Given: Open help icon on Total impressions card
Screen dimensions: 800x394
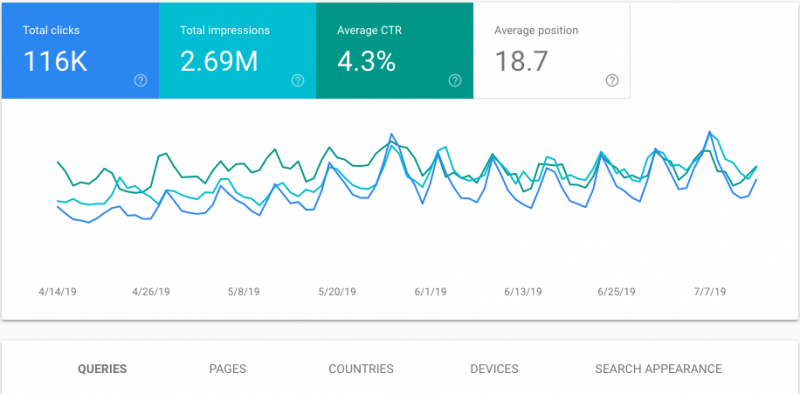Looking at the screenshot, I should pyautogui.click(x=298, y=80).
